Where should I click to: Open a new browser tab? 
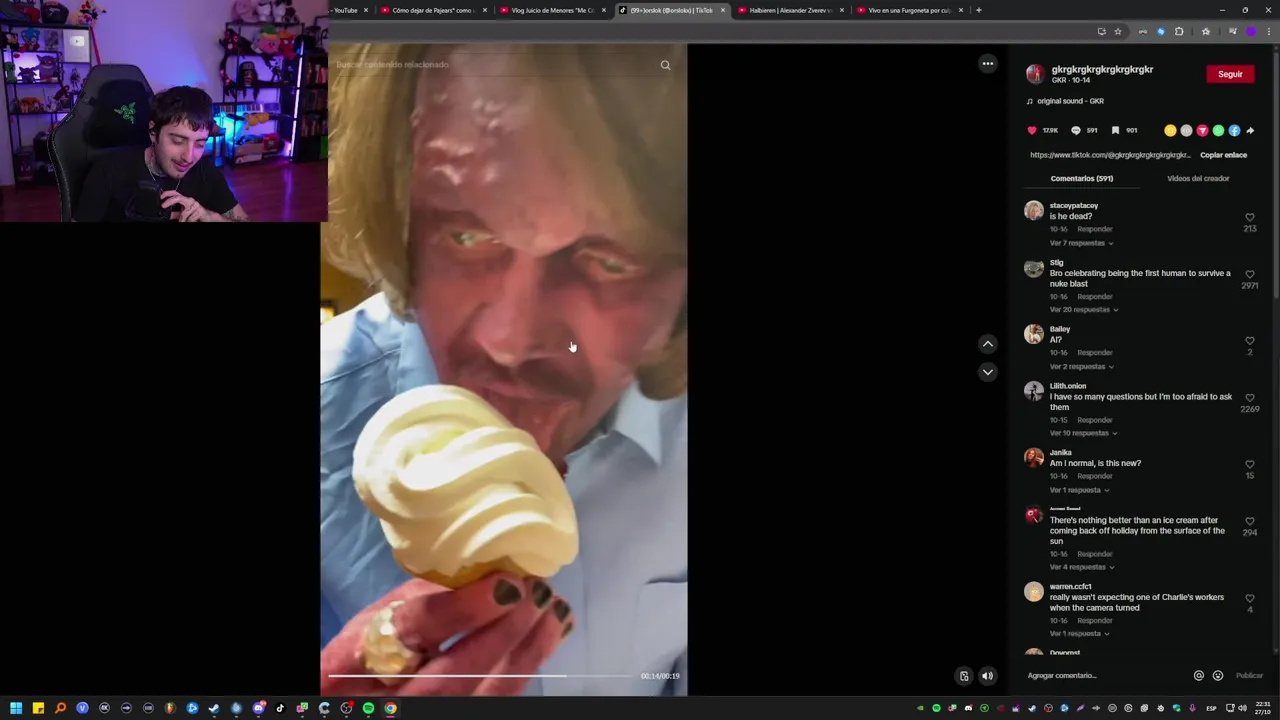pyautogui.click(x=978, y=10)
